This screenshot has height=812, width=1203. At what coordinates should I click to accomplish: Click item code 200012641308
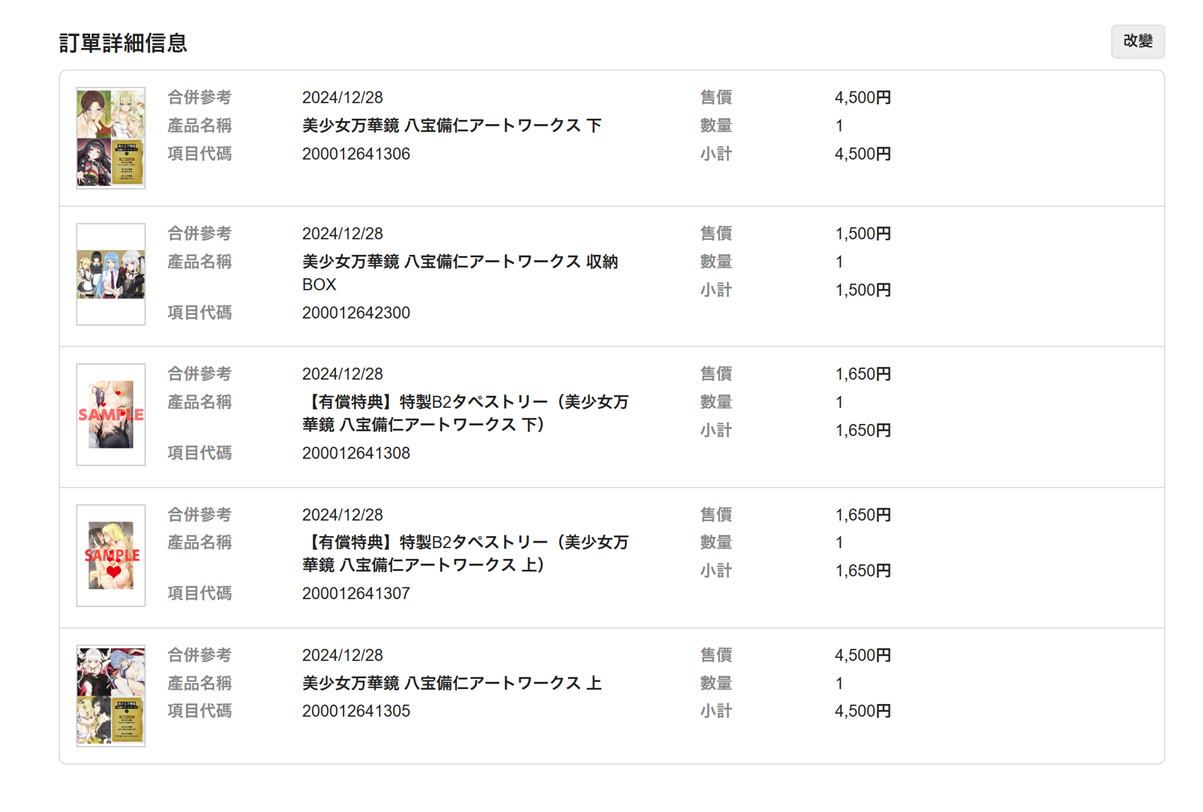[x=356, y=453]
